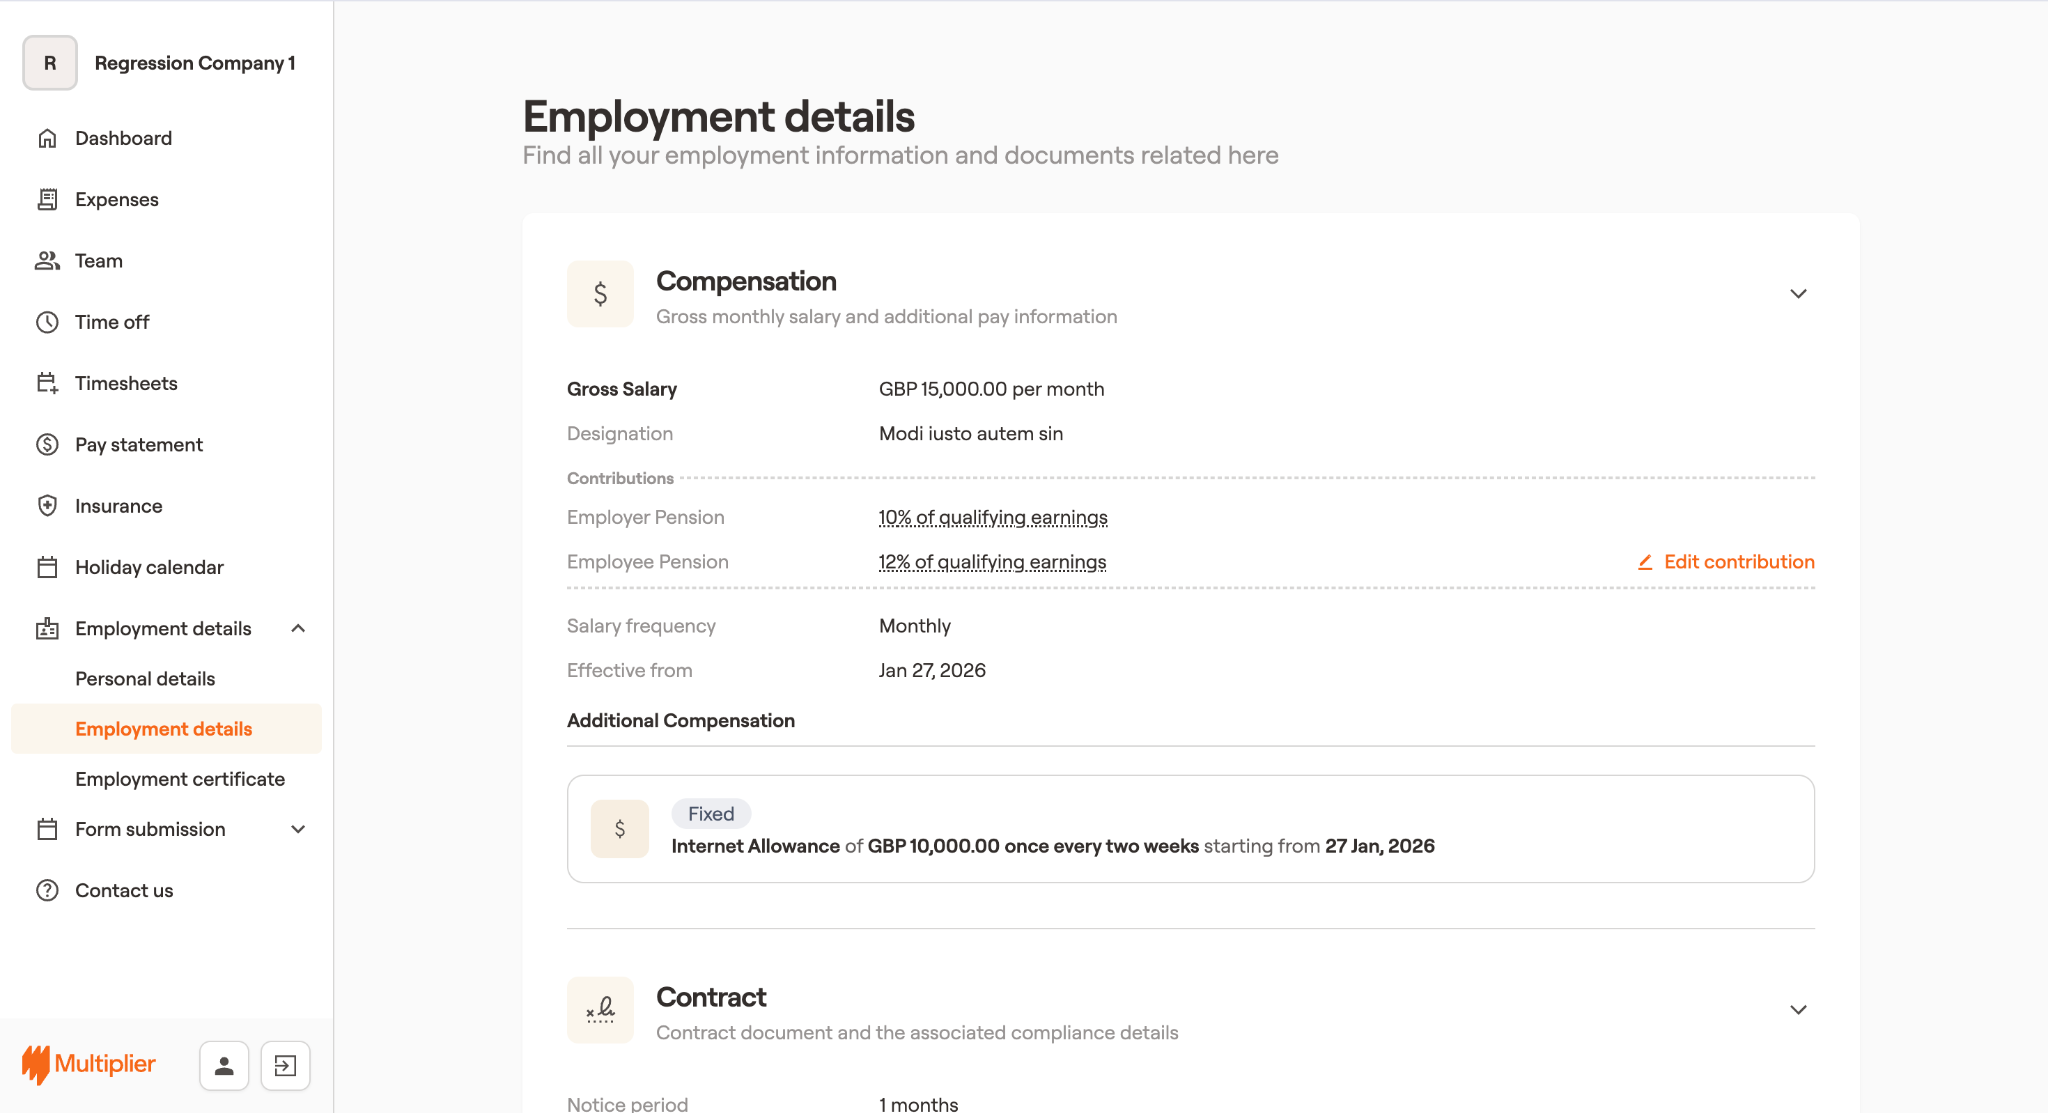Screen dimensions: 2048x1113
Task: Click the Pay statement dollar icon
Action: (x=47, y=445)
